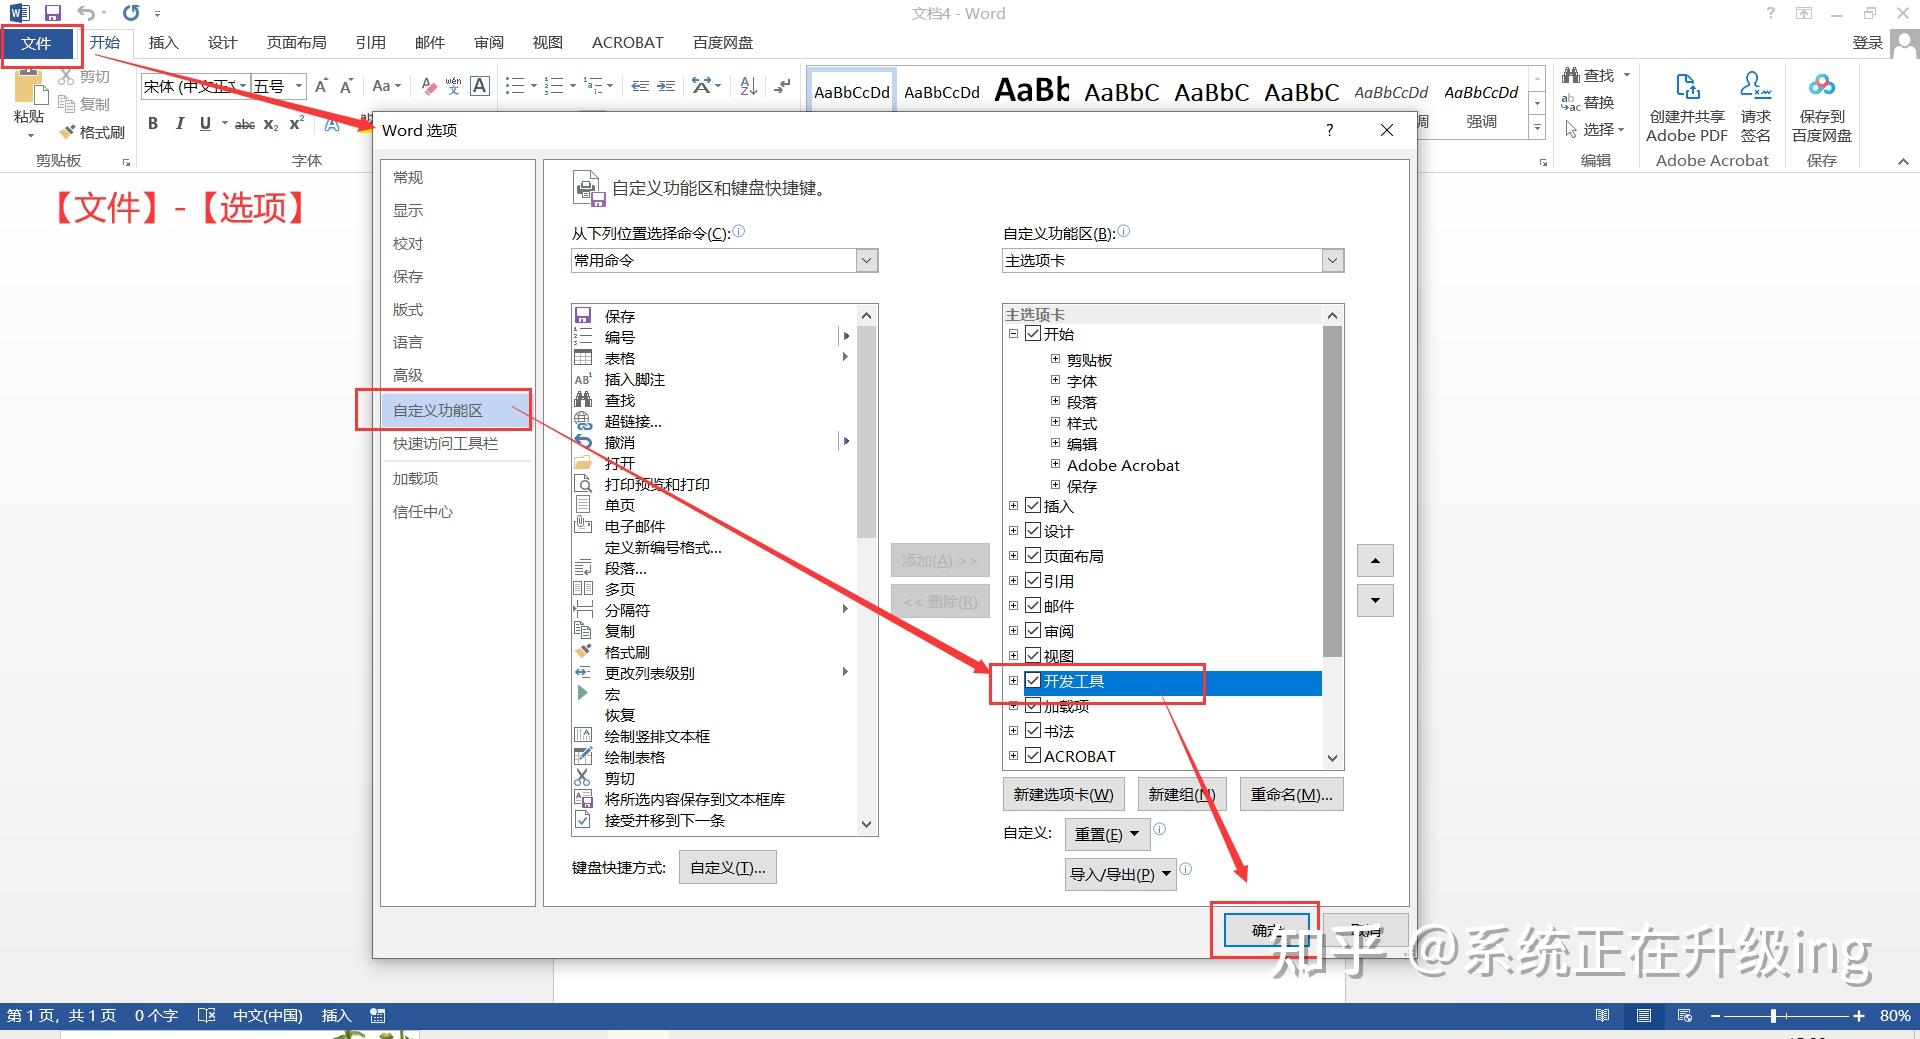Apply Subscript x₂ formatting
This screenshot has width=1920, height=1039.
tap(271, 124)
